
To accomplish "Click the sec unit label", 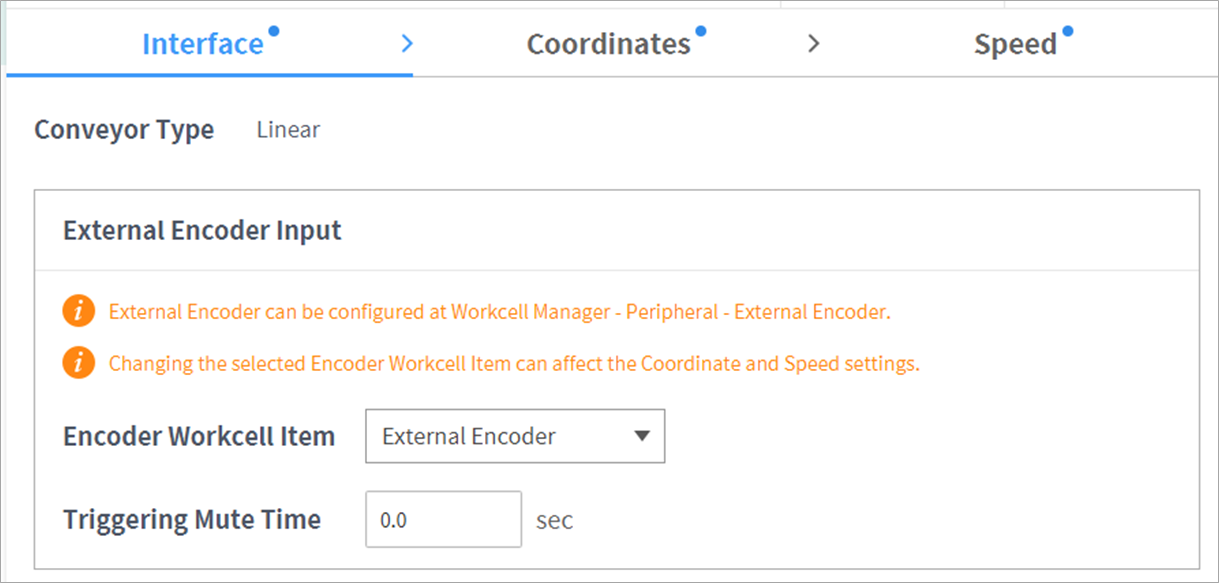I will pos(555,521).
